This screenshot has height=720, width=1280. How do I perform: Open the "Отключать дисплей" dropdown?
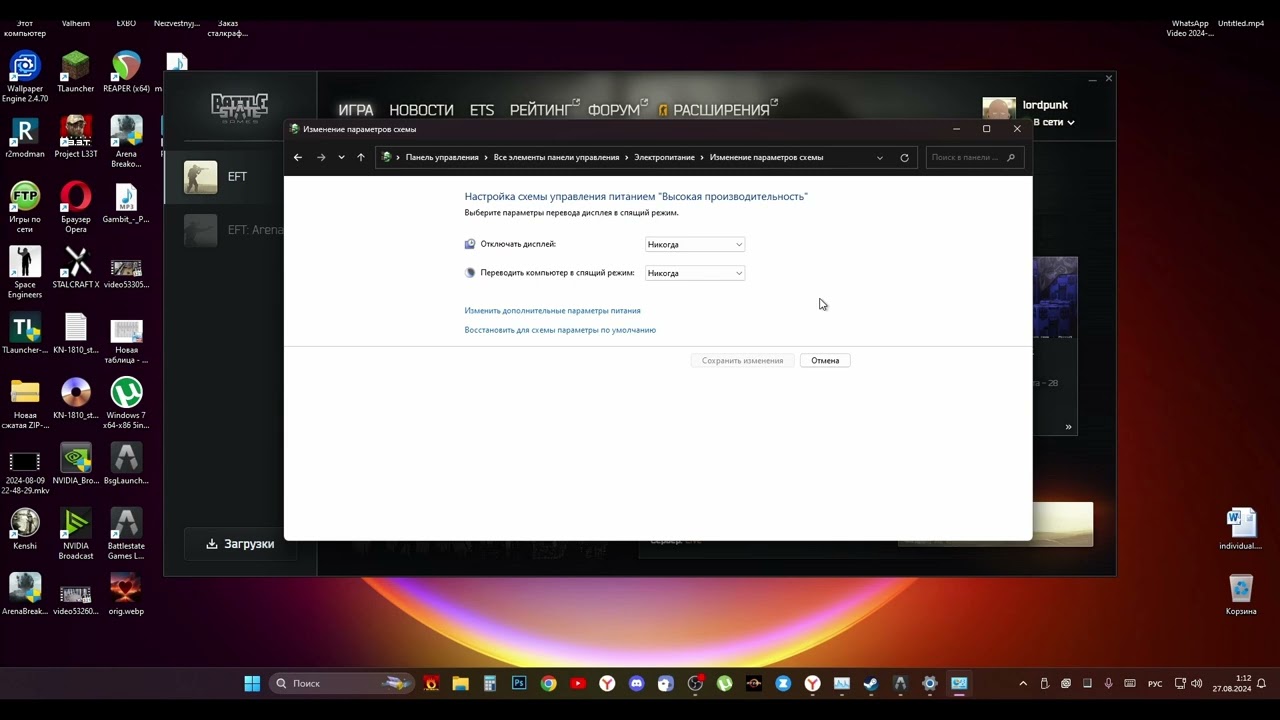click(695, 244)
